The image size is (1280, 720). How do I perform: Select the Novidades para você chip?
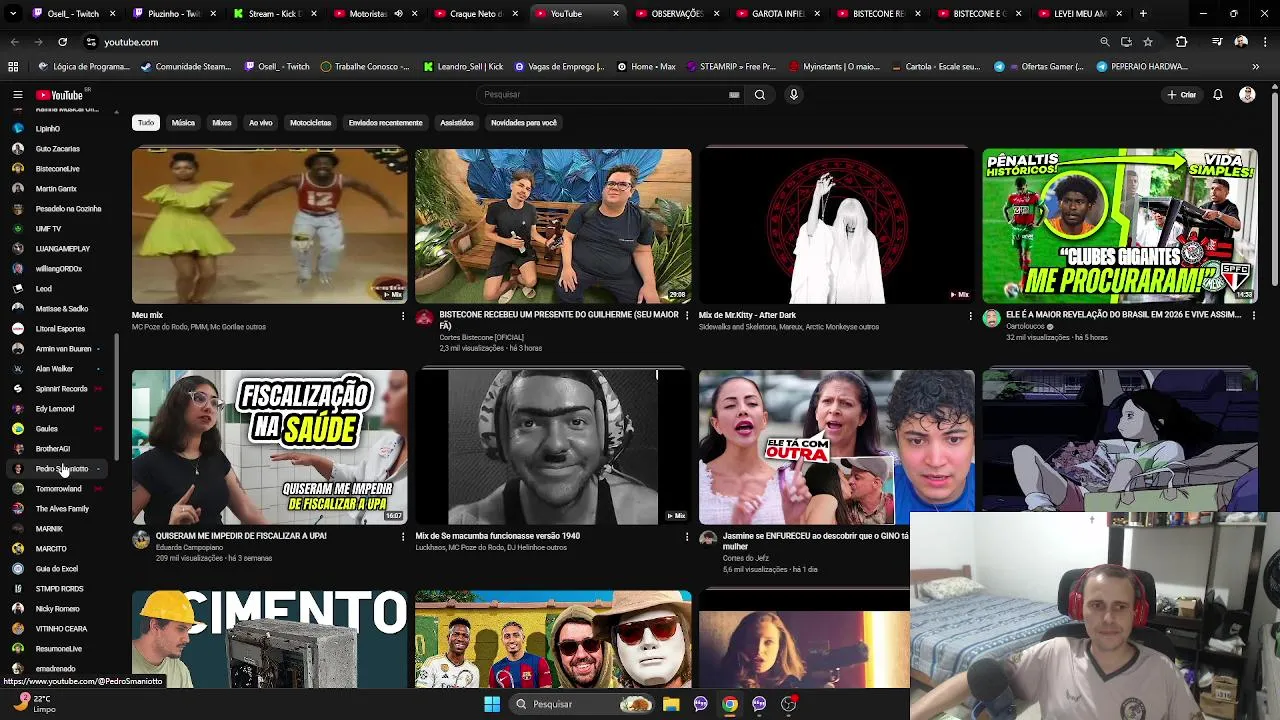(x=524, y=123)
